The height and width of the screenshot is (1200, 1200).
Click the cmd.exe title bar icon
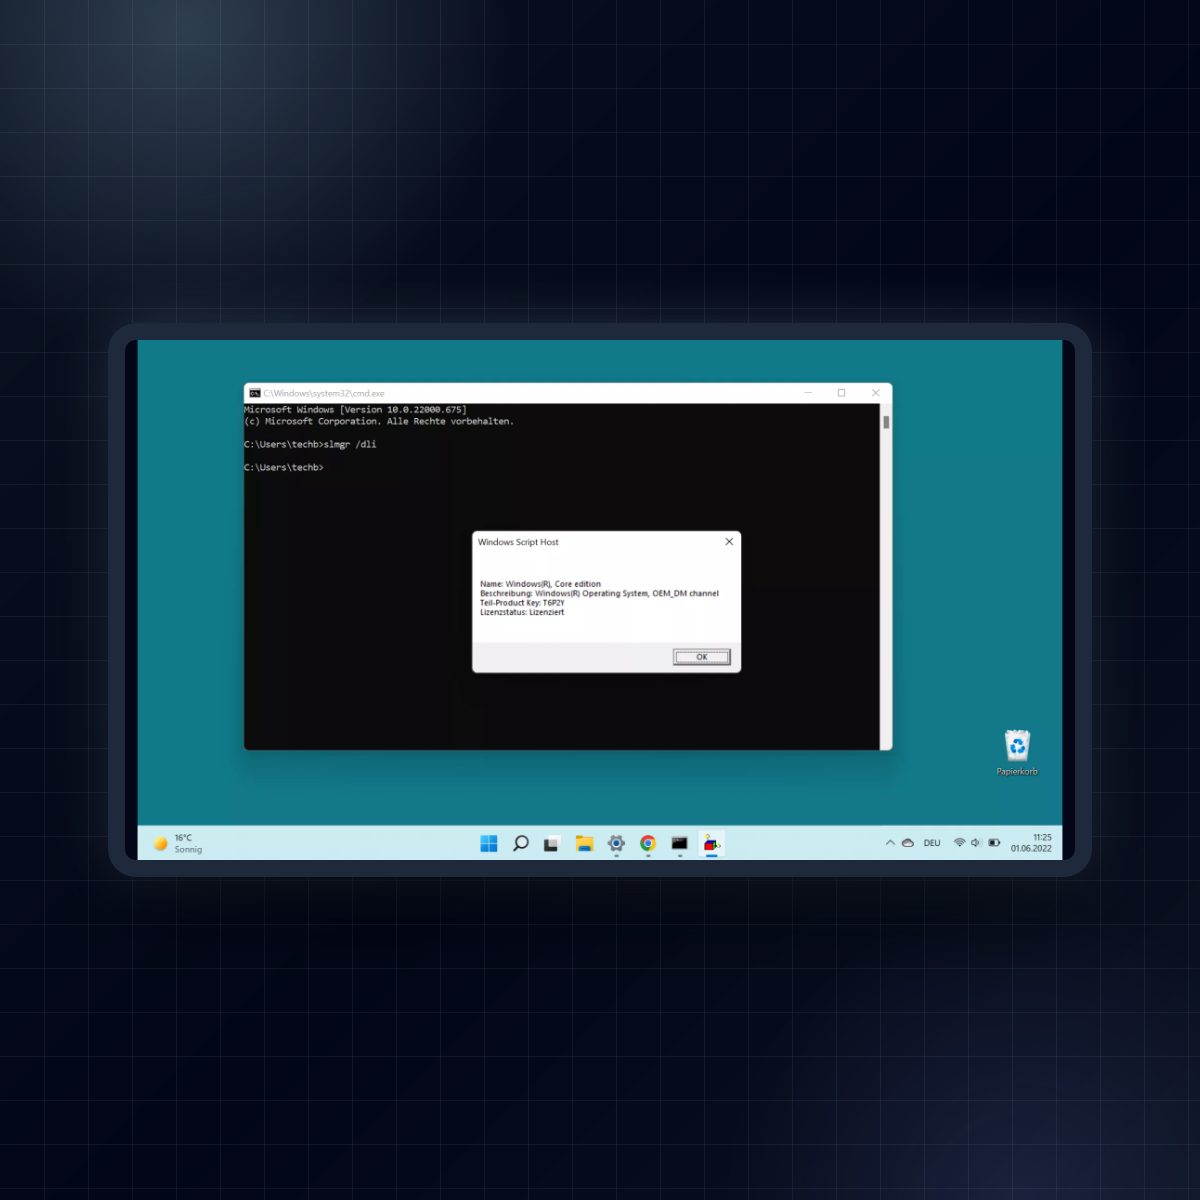click(255, 393)
